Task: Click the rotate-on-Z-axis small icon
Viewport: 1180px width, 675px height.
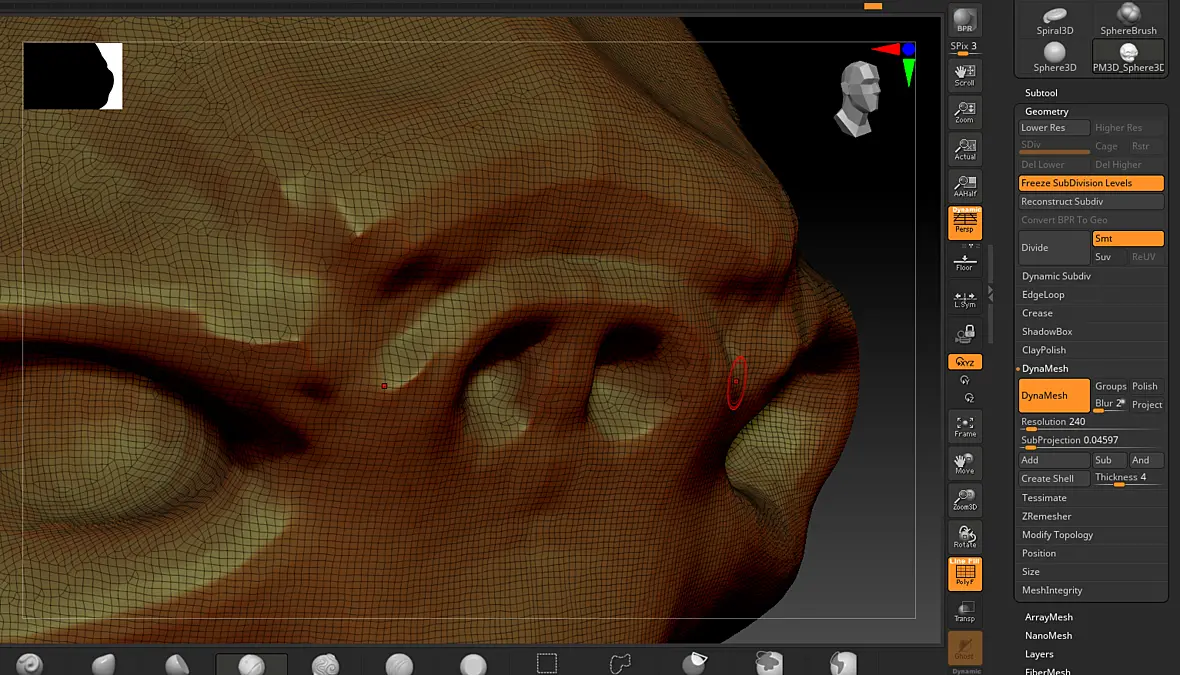Action: [969, 398]
